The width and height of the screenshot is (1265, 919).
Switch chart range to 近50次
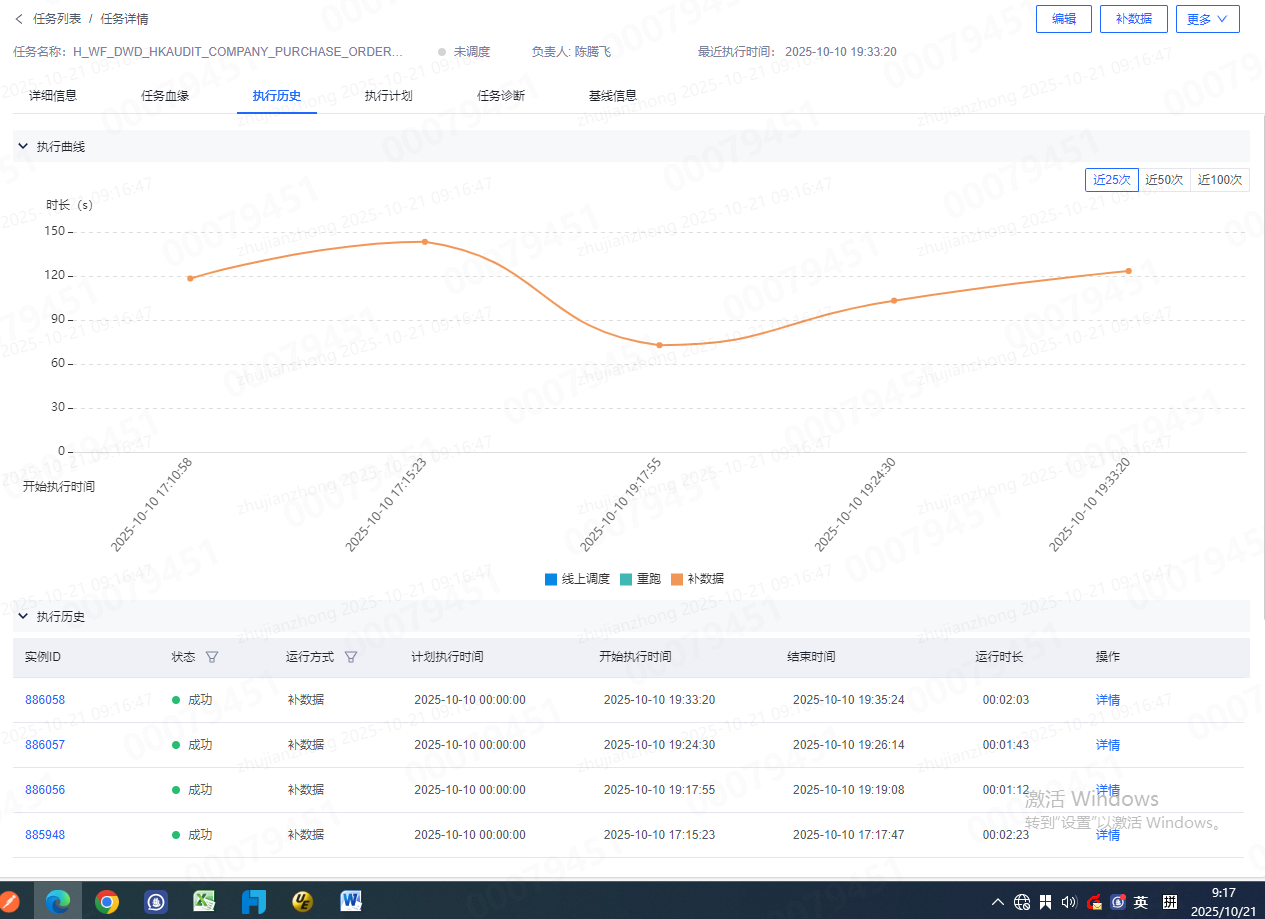coord(1164,180)
